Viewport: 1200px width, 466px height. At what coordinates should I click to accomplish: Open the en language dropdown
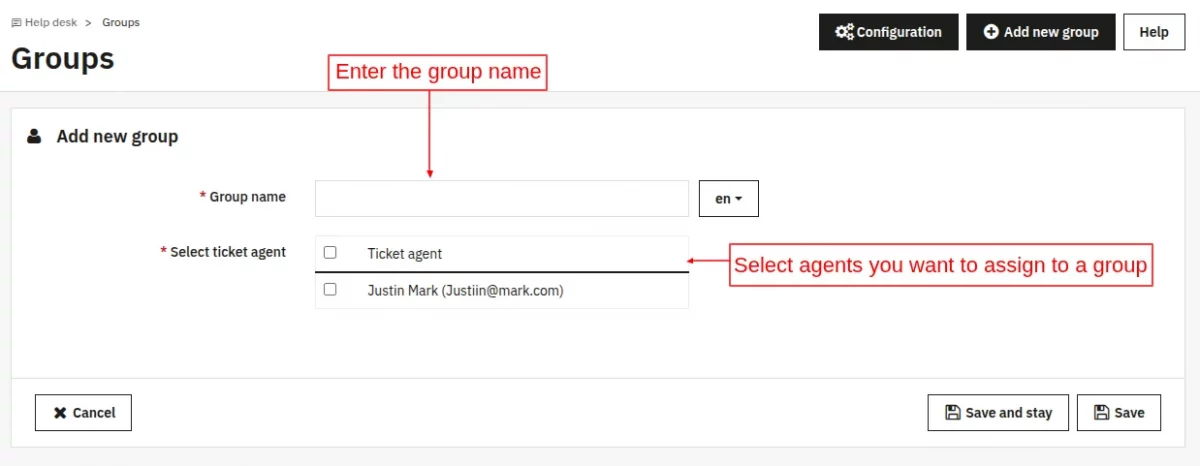tap(728, 198)
